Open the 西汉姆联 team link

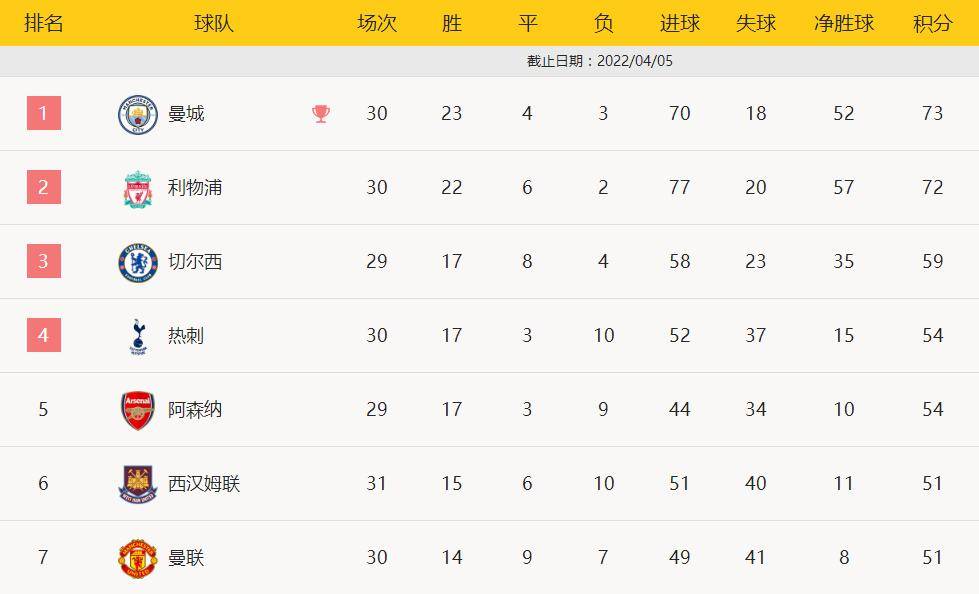(x=204, y=484)
